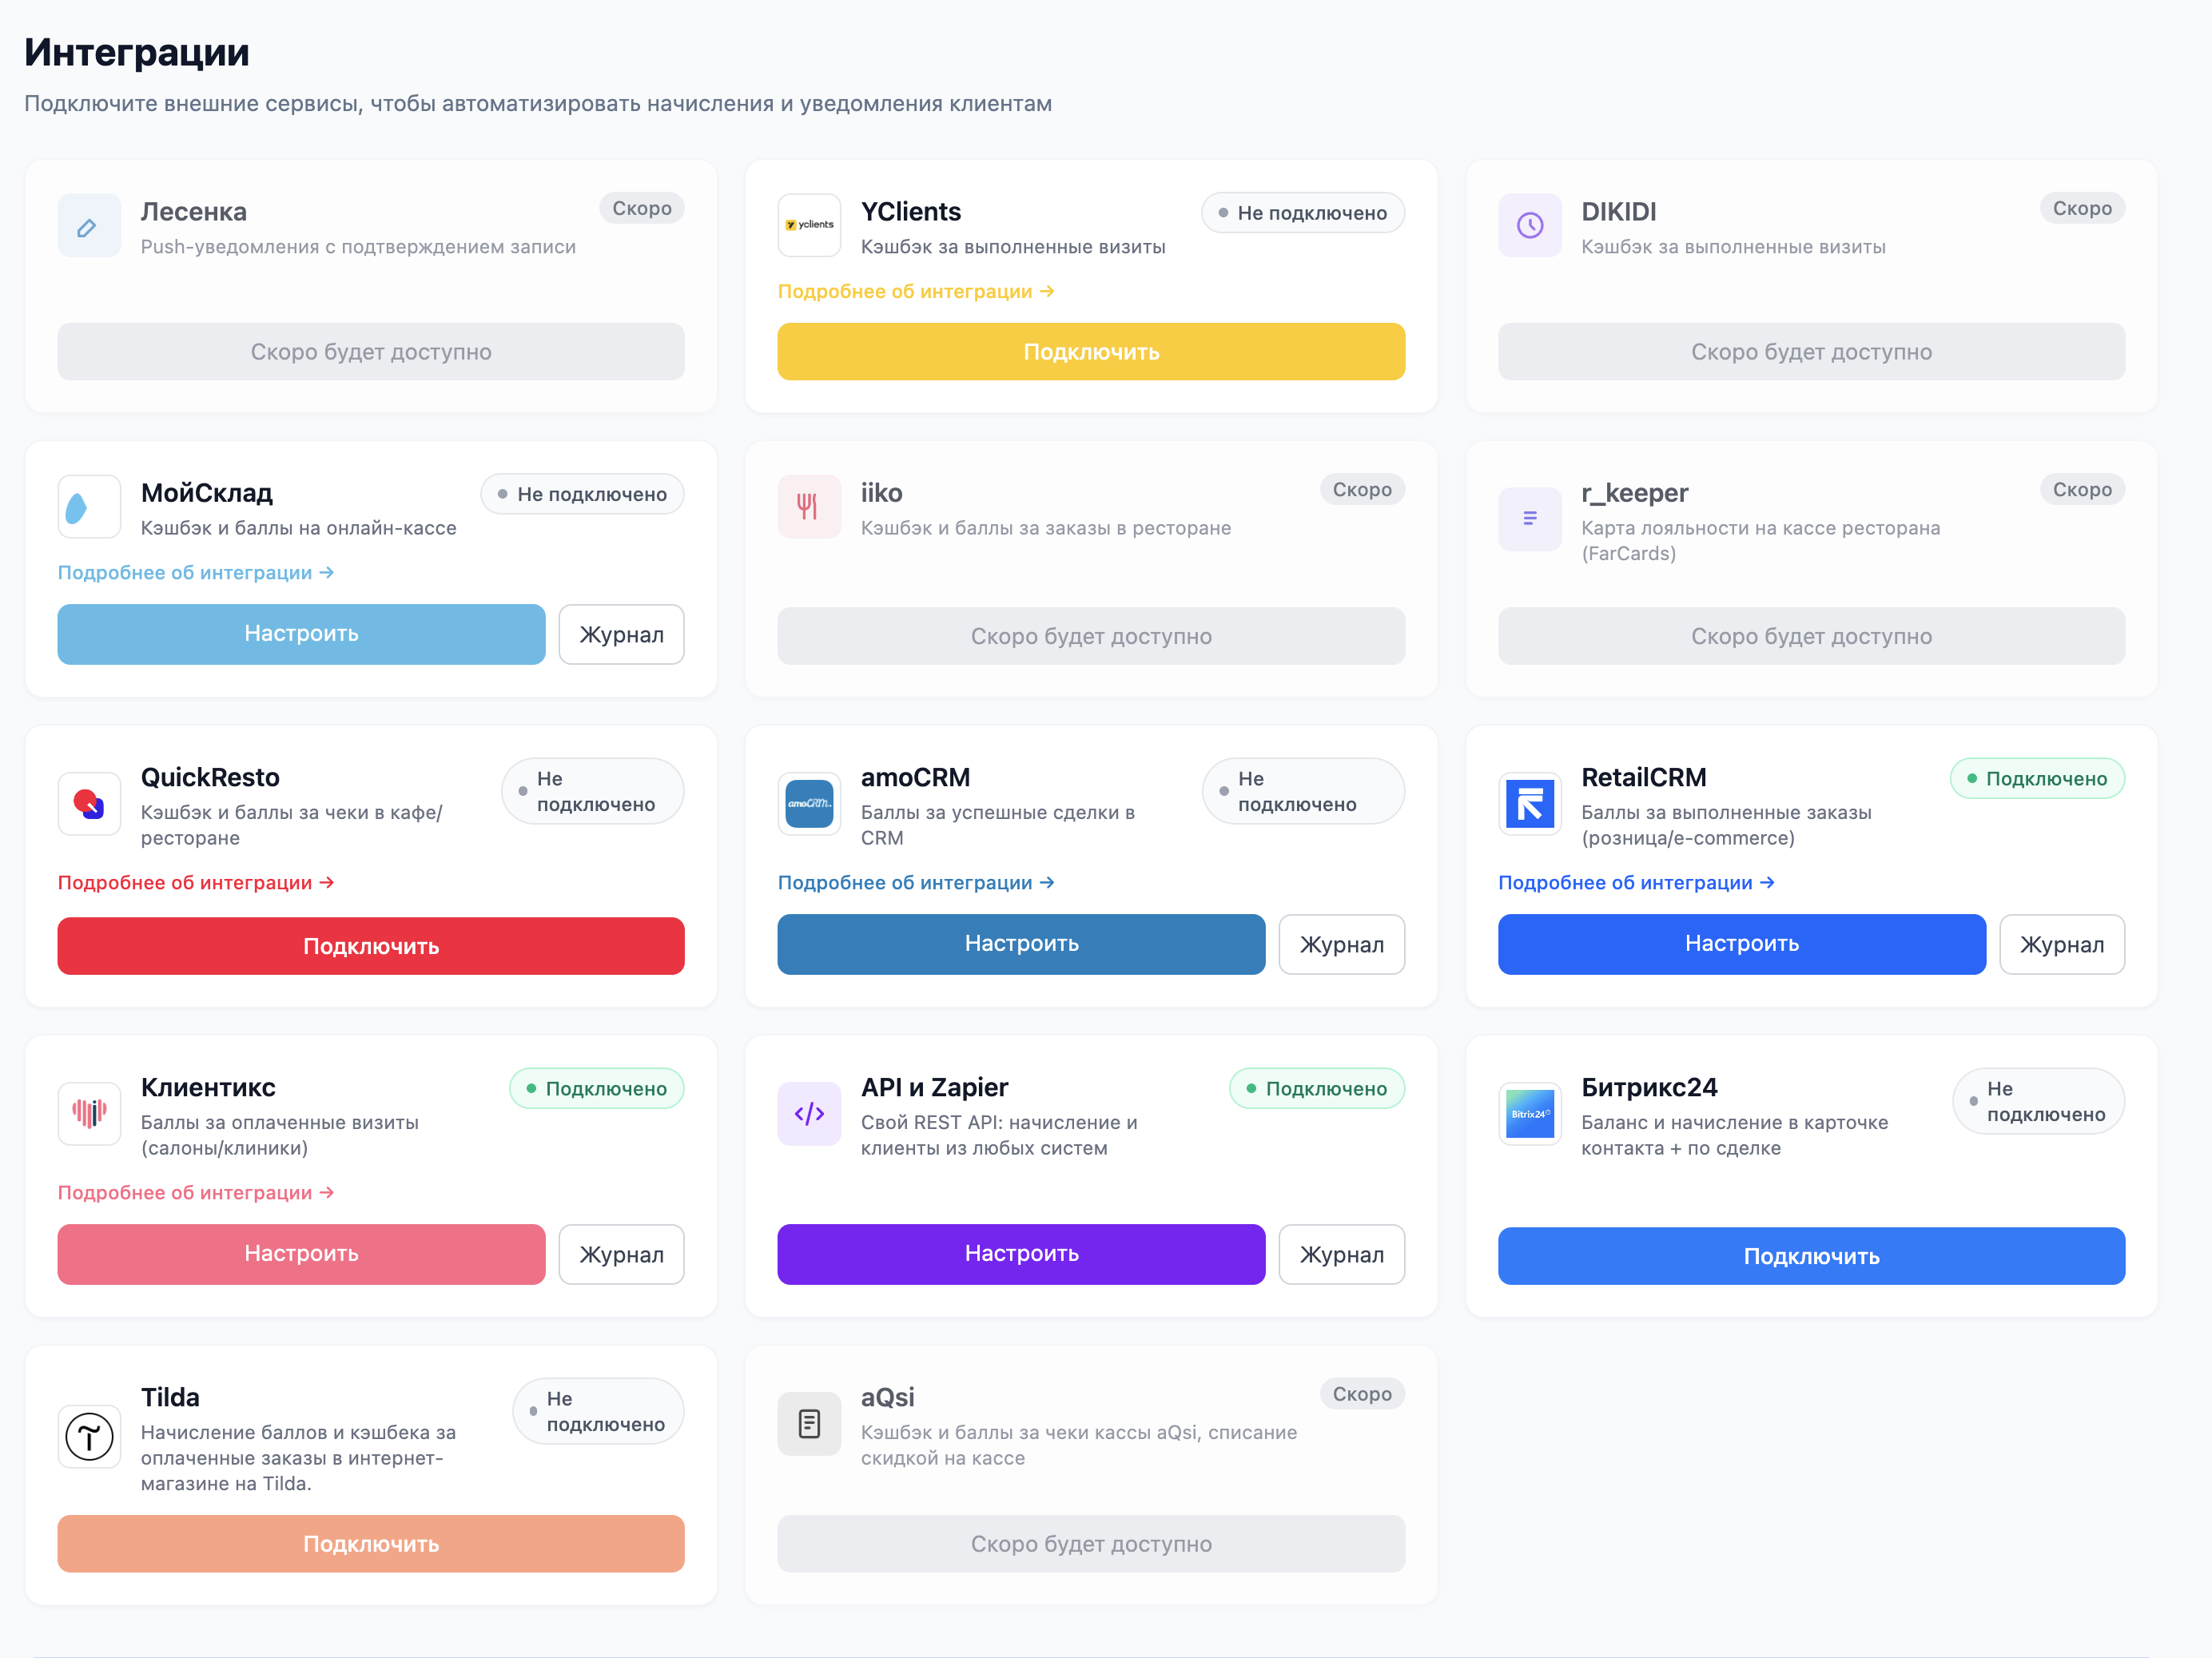Open МойСклад Подробнее об интеграции link
Screen dimensions: 2212x1658
pyautogui.click(x=196, y=572)
